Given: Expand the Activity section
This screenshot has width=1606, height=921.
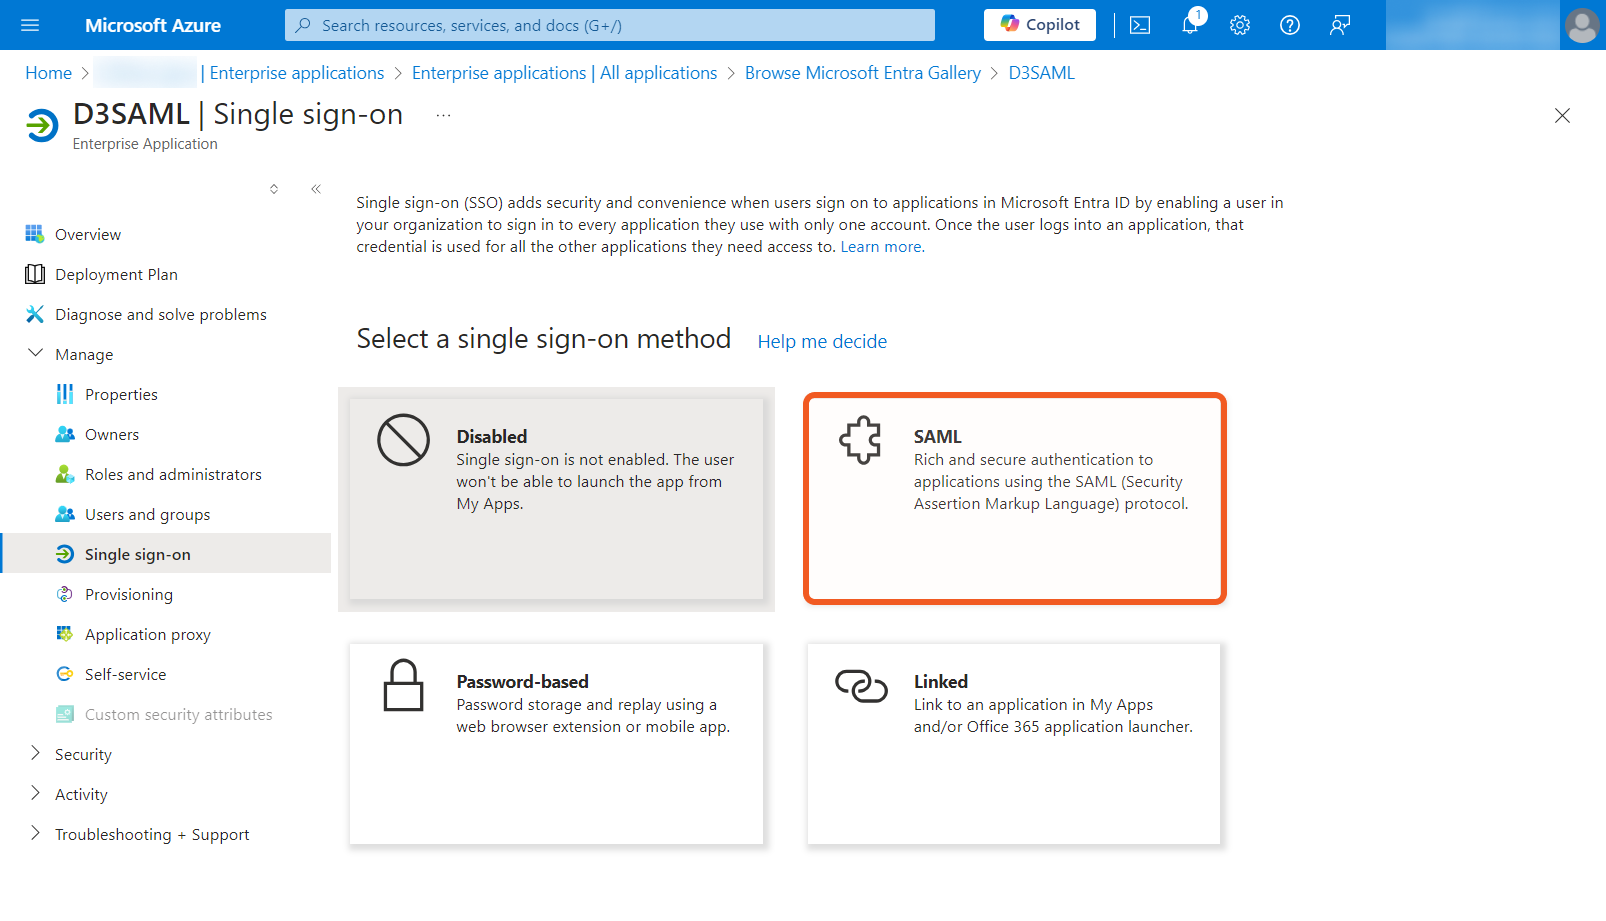Looking at the screenshot, I should pos(36,794).
